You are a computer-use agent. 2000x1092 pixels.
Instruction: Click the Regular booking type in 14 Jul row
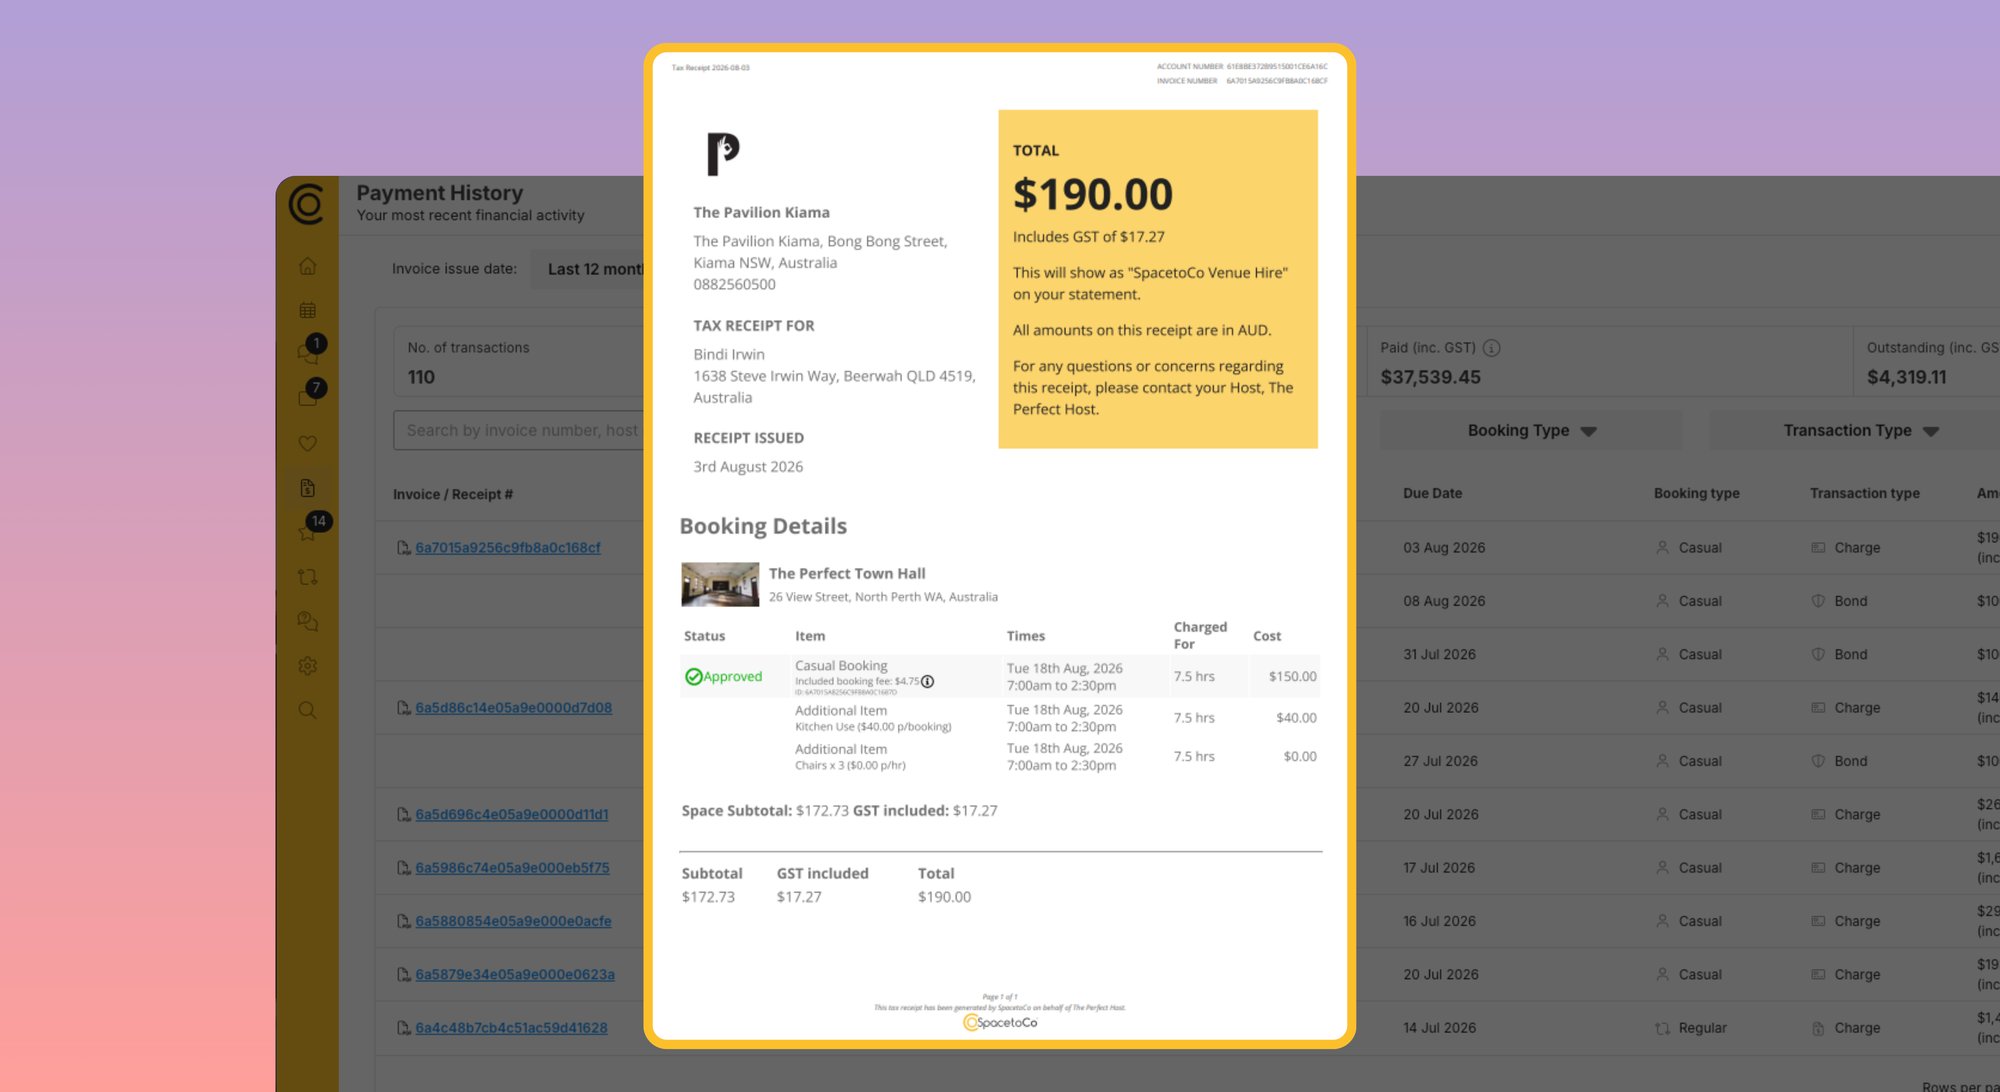pyautogui.click(x=1702, y=1028)
